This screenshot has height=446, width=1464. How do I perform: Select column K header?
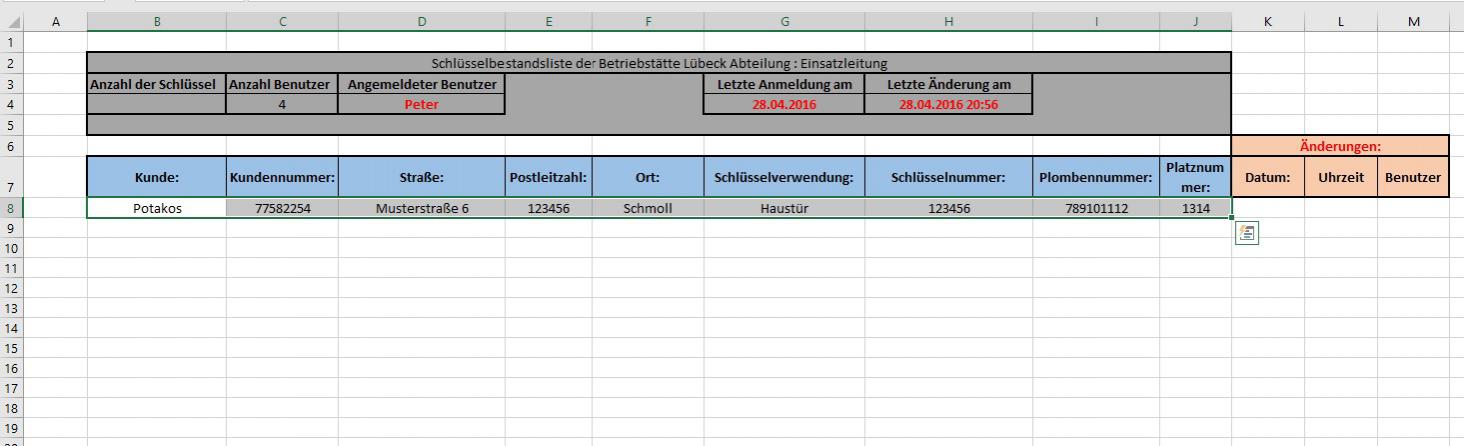point(1267,21)
